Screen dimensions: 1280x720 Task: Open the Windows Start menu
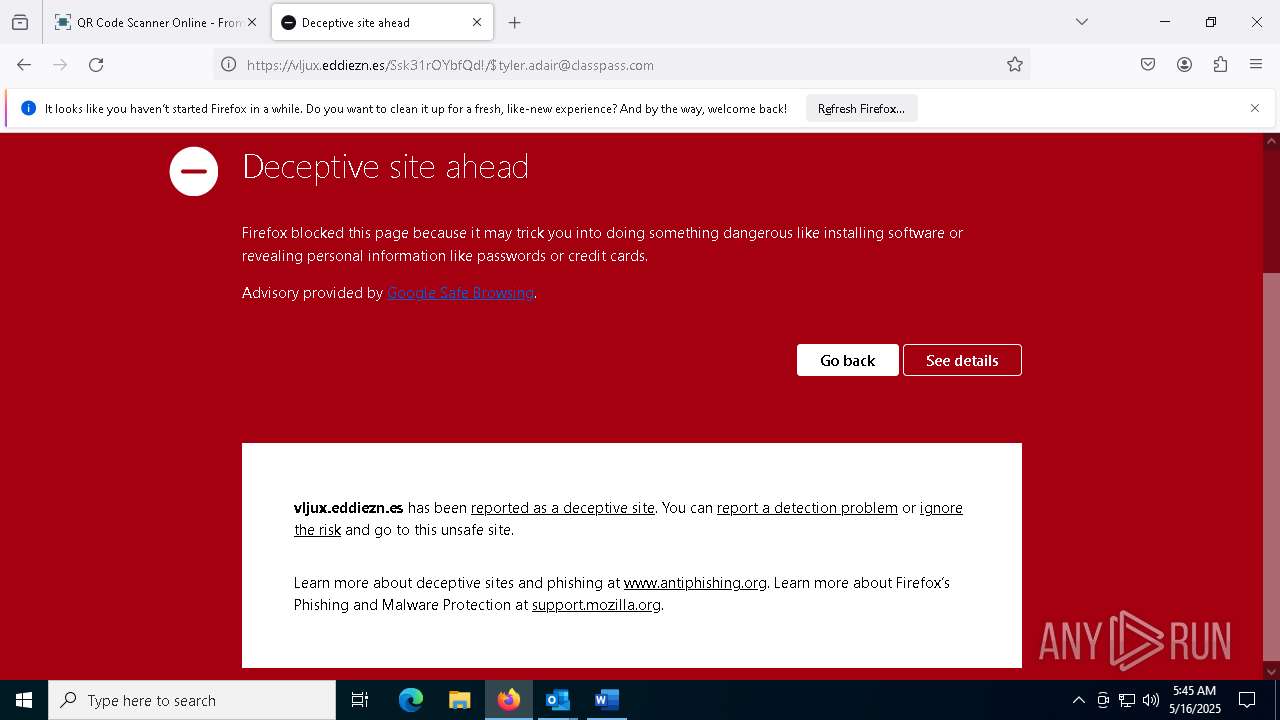click(x=24, y=700)
